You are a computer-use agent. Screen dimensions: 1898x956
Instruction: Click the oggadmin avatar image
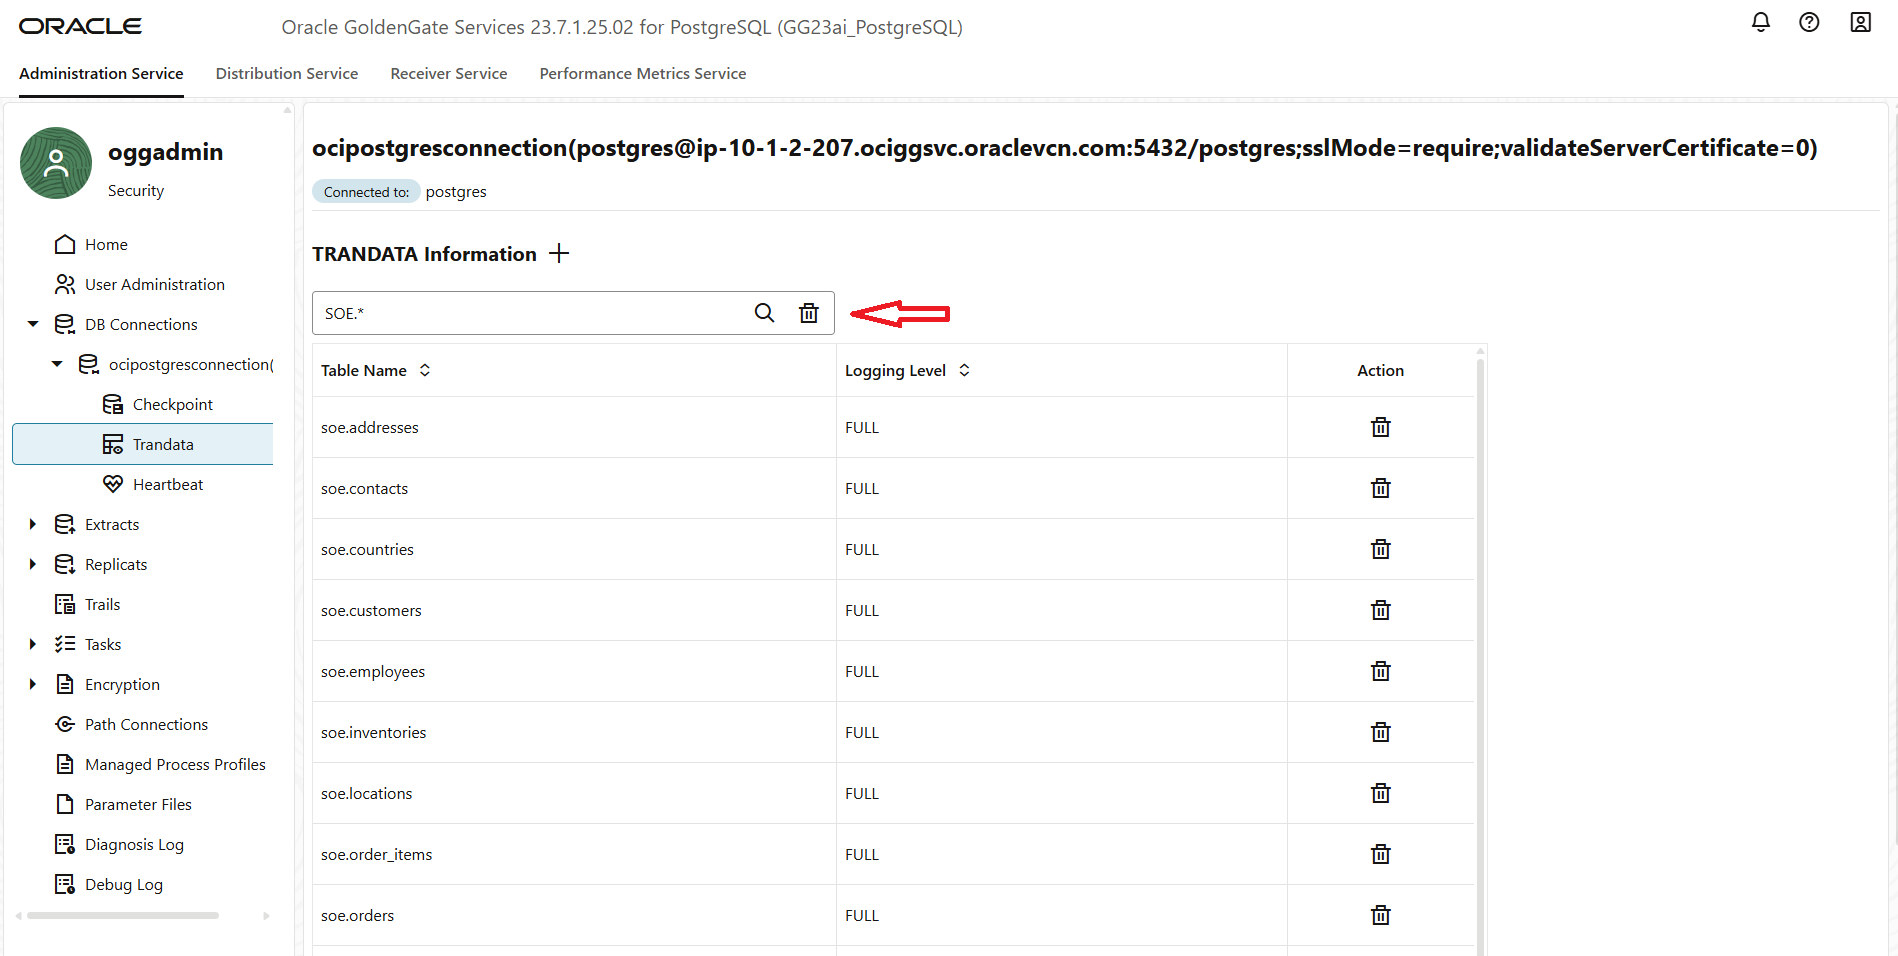pyautogui.click(x=56, y=163)
